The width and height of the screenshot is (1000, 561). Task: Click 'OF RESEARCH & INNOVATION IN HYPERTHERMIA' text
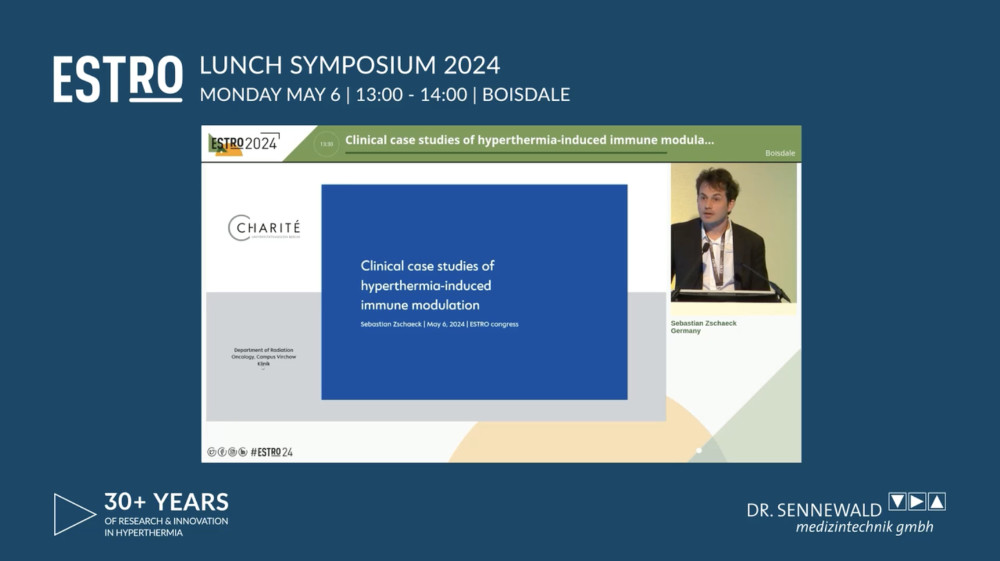[166, 527]
